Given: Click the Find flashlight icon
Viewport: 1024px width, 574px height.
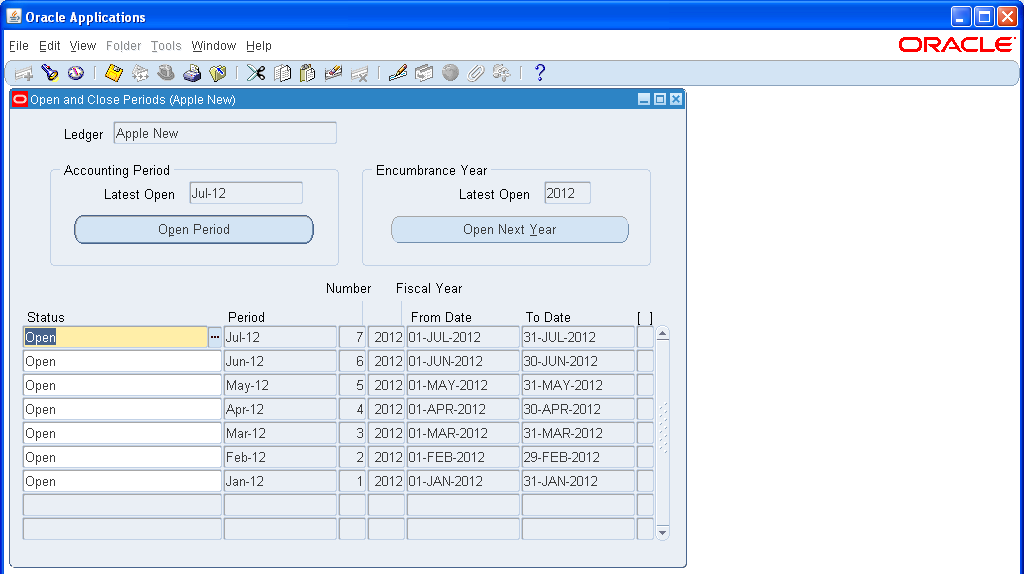Looking at the screenshot, I should [50, 73].
